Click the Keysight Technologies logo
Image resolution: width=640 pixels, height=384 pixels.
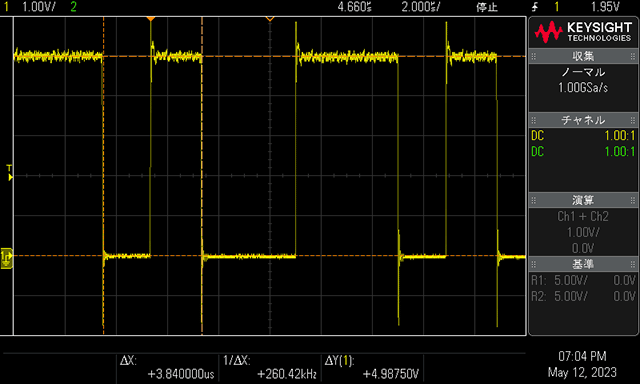point(583,32)
